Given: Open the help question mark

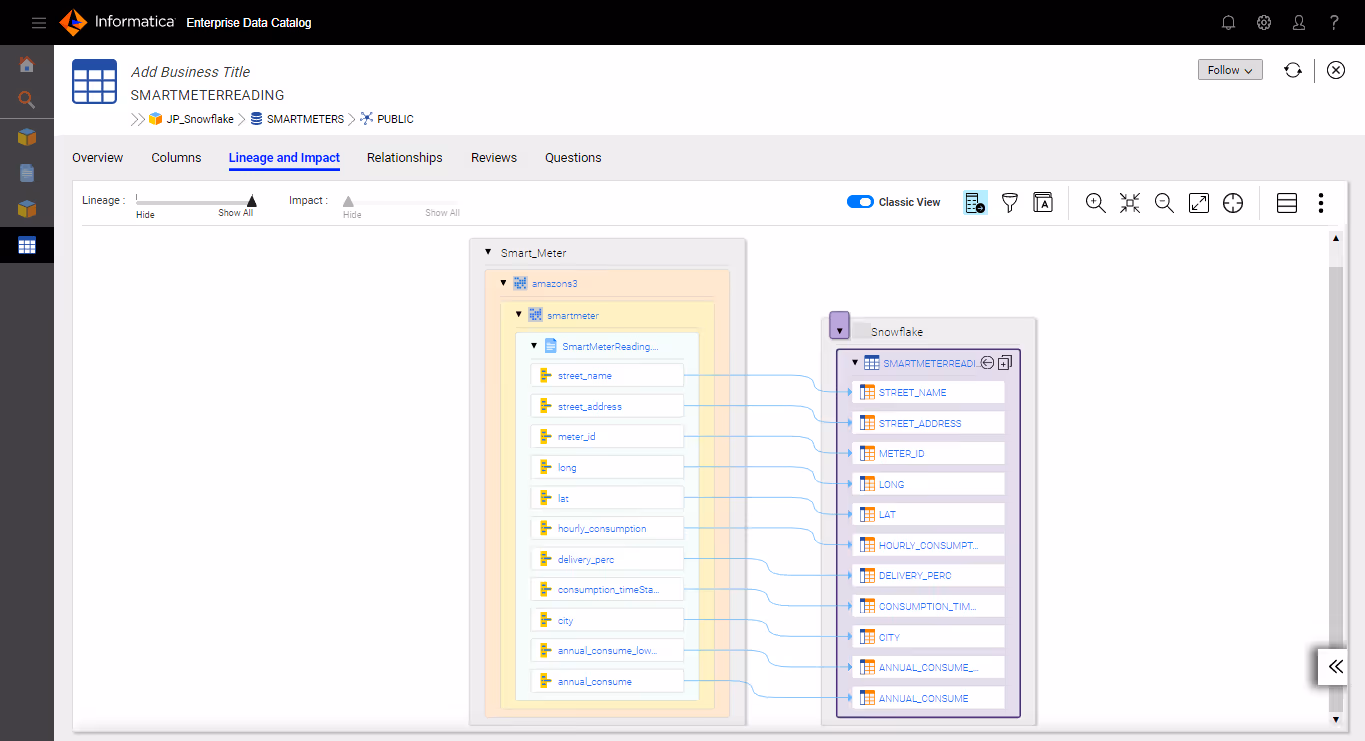Looking at the screenshot, I should coord(1334,22).
